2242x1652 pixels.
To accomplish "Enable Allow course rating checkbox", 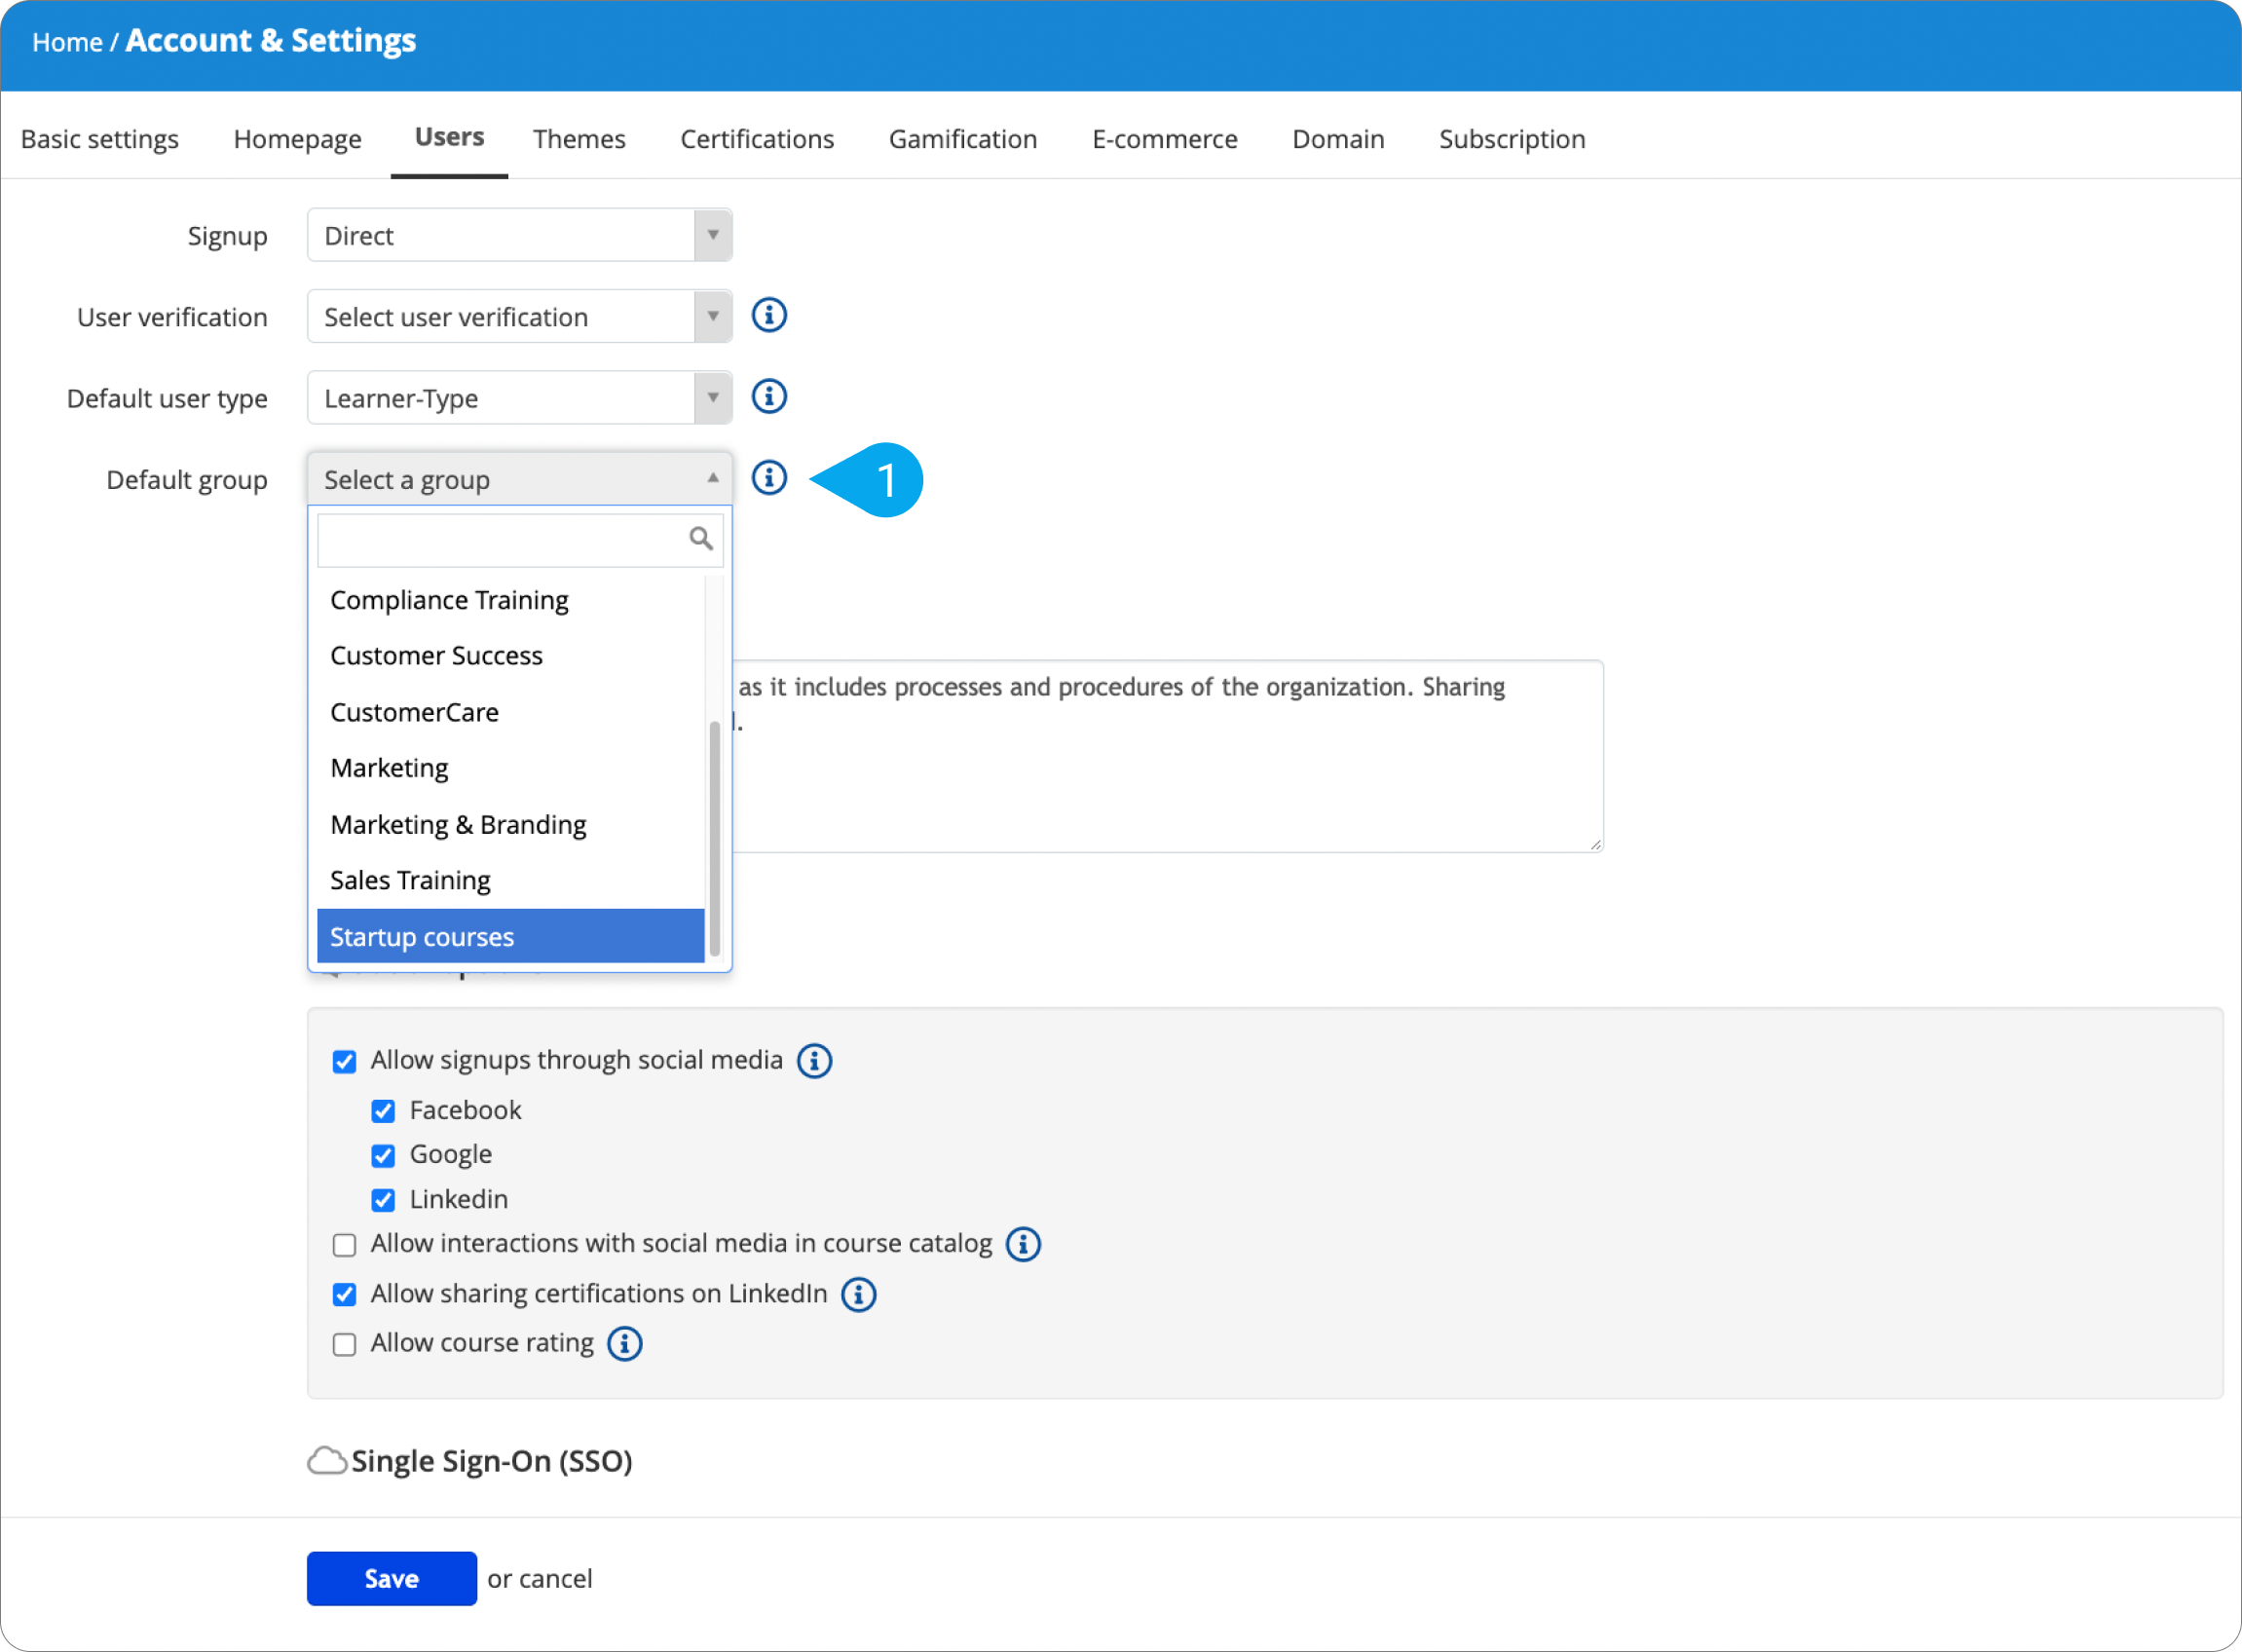I will click(x=344, y=1345).
